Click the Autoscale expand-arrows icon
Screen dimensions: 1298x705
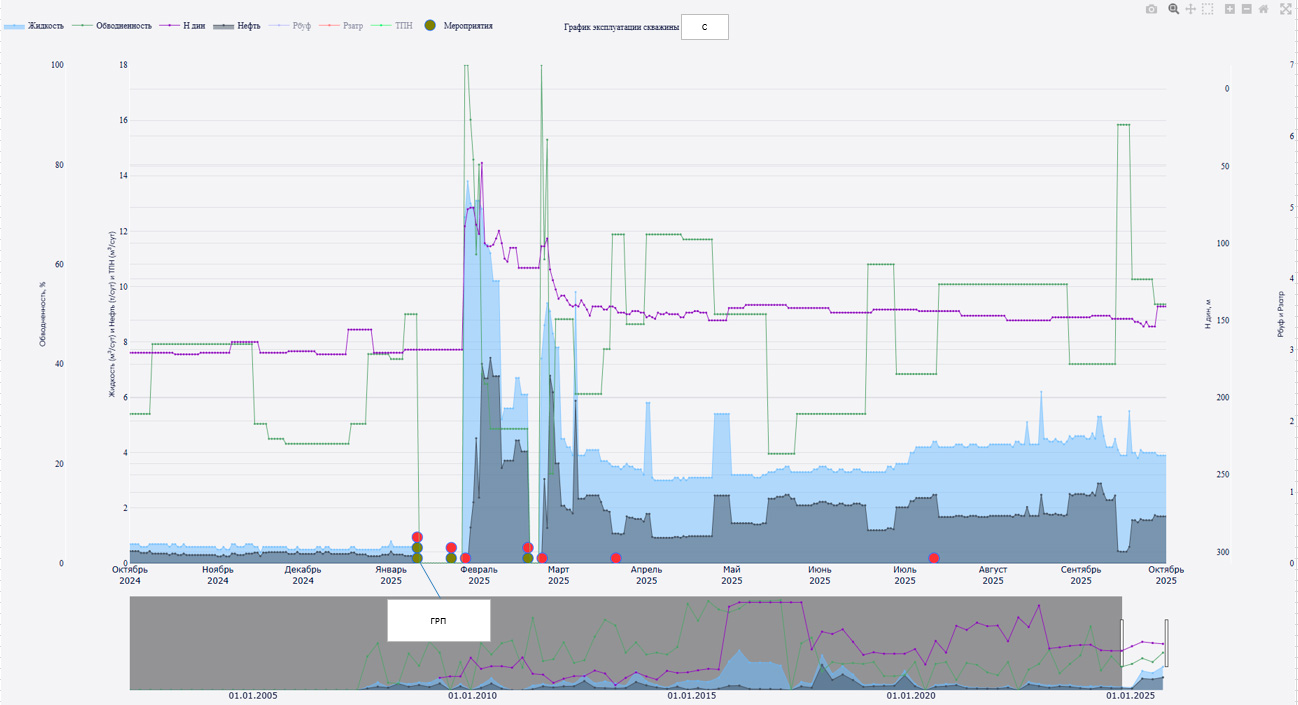coord(1286,9)
